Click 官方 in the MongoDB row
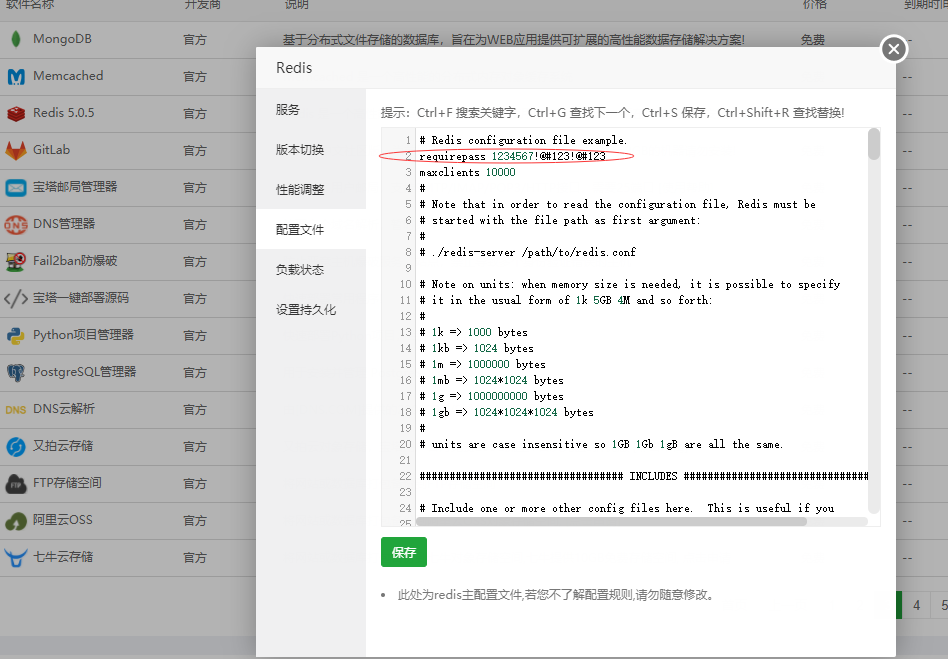Screen dimensions: 948x659 (x=195, y=40)
